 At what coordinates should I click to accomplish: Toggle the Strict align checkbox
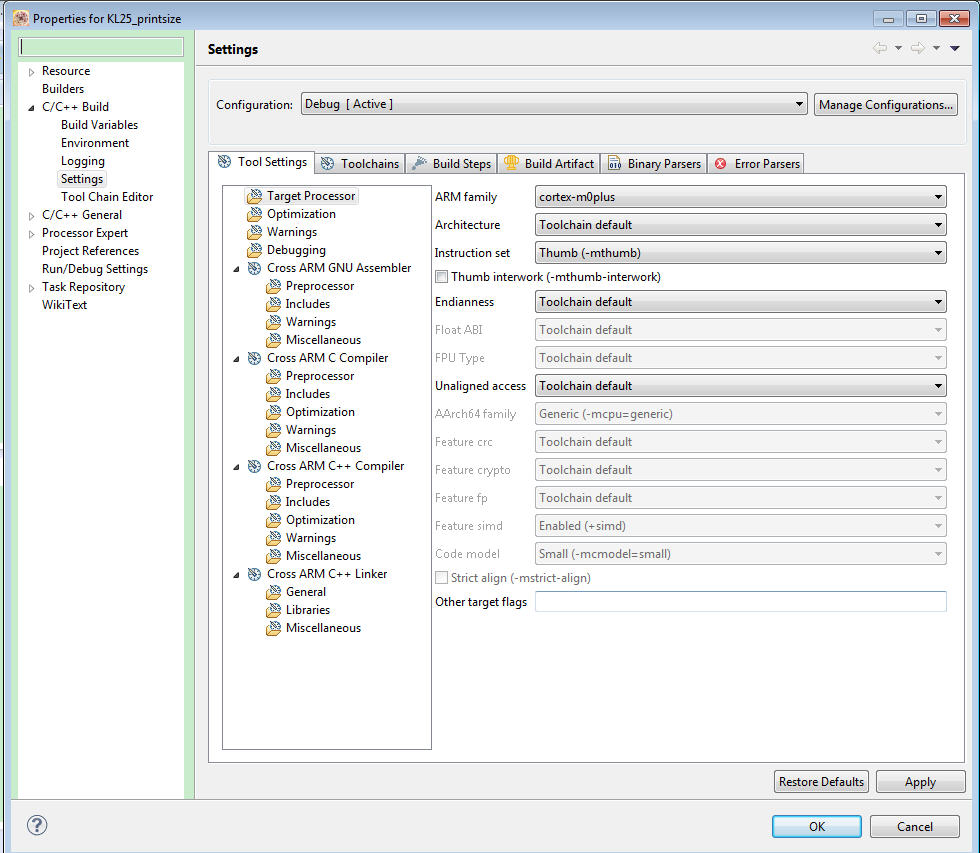click(441, 578)
